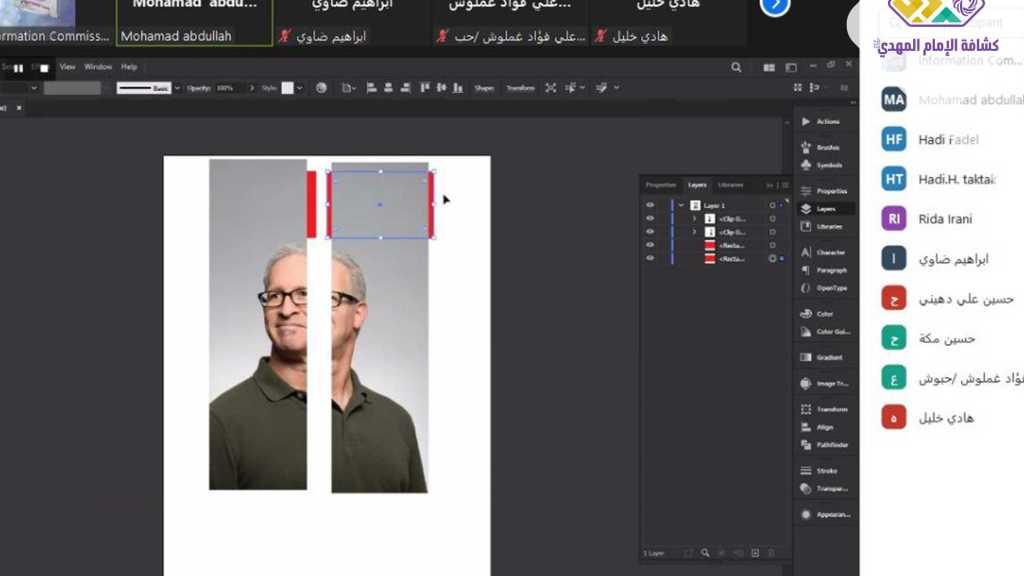This screenshot has width=1024, height=576.
Task: Collapse the Layer 1 tree arrow
Action: click(x=681, y=205)
